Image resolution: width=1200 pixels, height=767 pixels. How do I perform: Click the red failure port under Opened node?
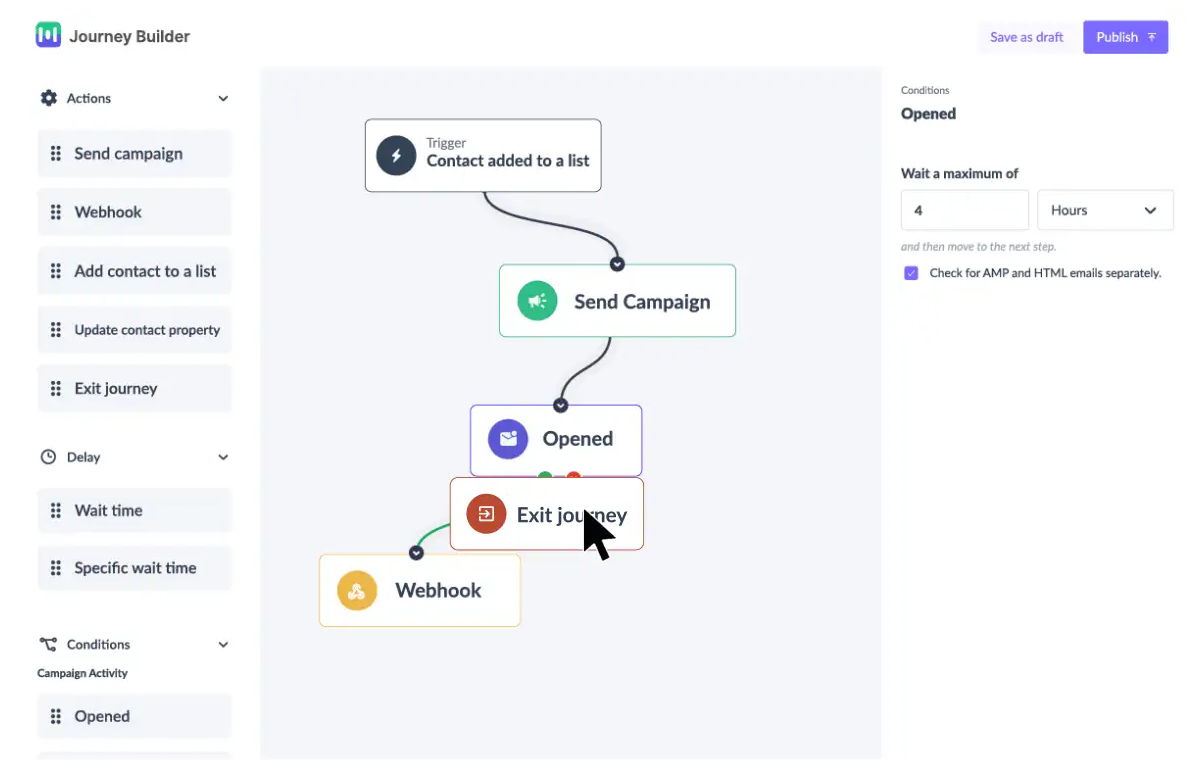click(575, 475)
